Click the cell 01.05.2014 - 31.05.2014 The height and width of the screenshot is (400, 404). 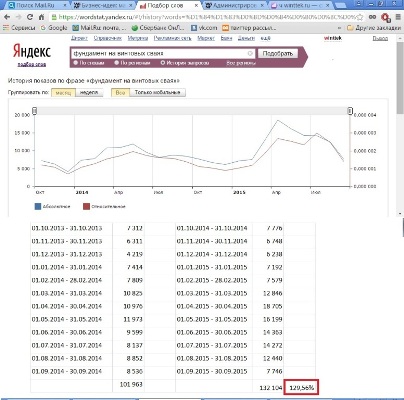[x=67, y=319]
